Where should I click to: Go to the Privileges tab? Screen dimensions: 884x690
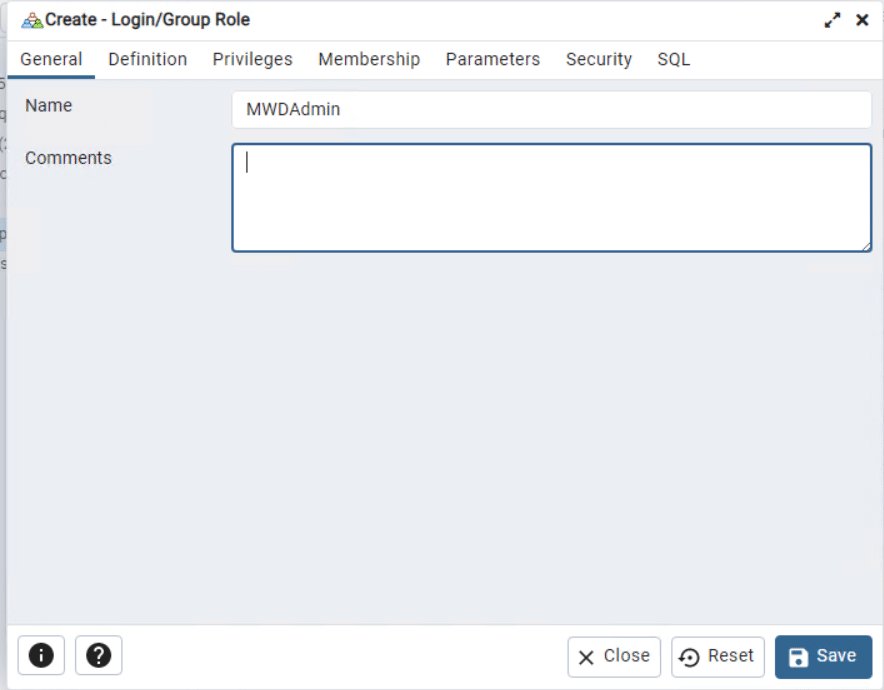(x=252, y=60)
